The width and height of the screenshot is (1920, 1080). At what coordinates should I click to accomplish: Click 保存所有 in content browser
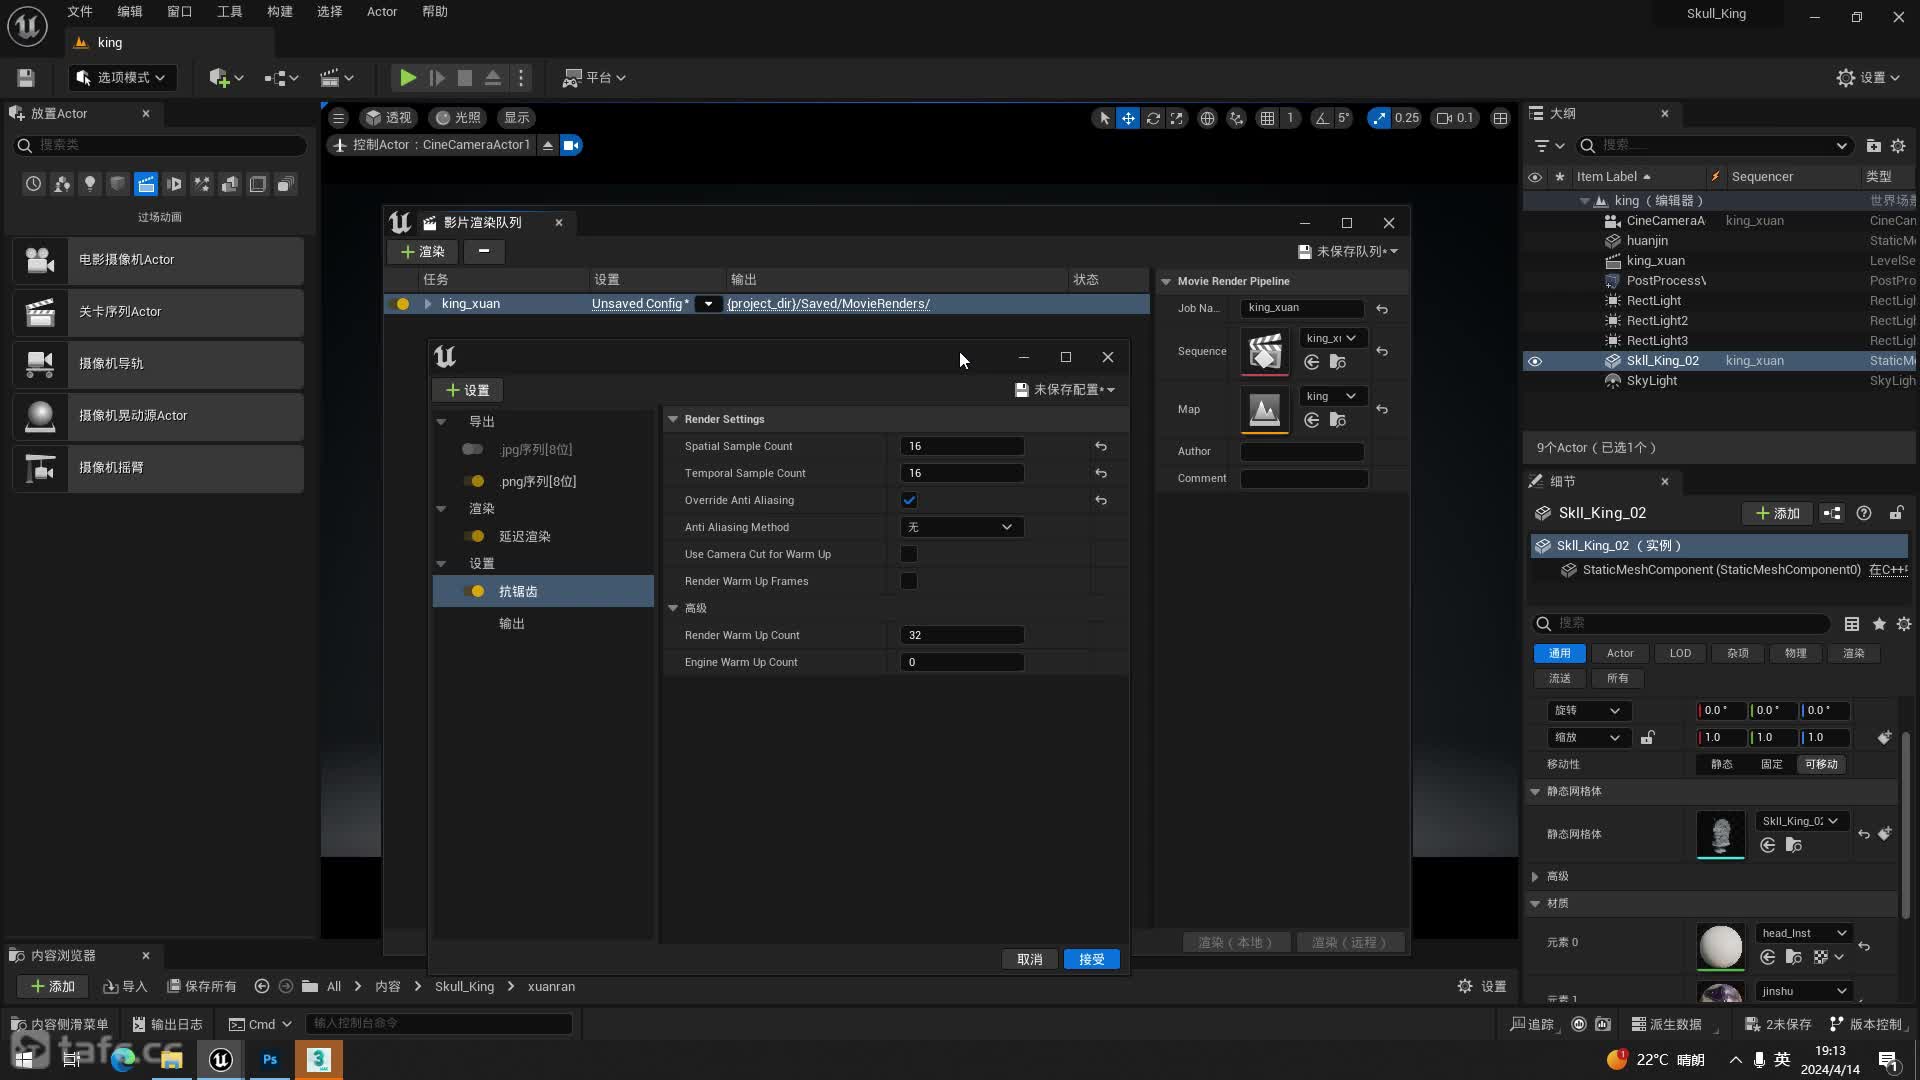point(202,986)
